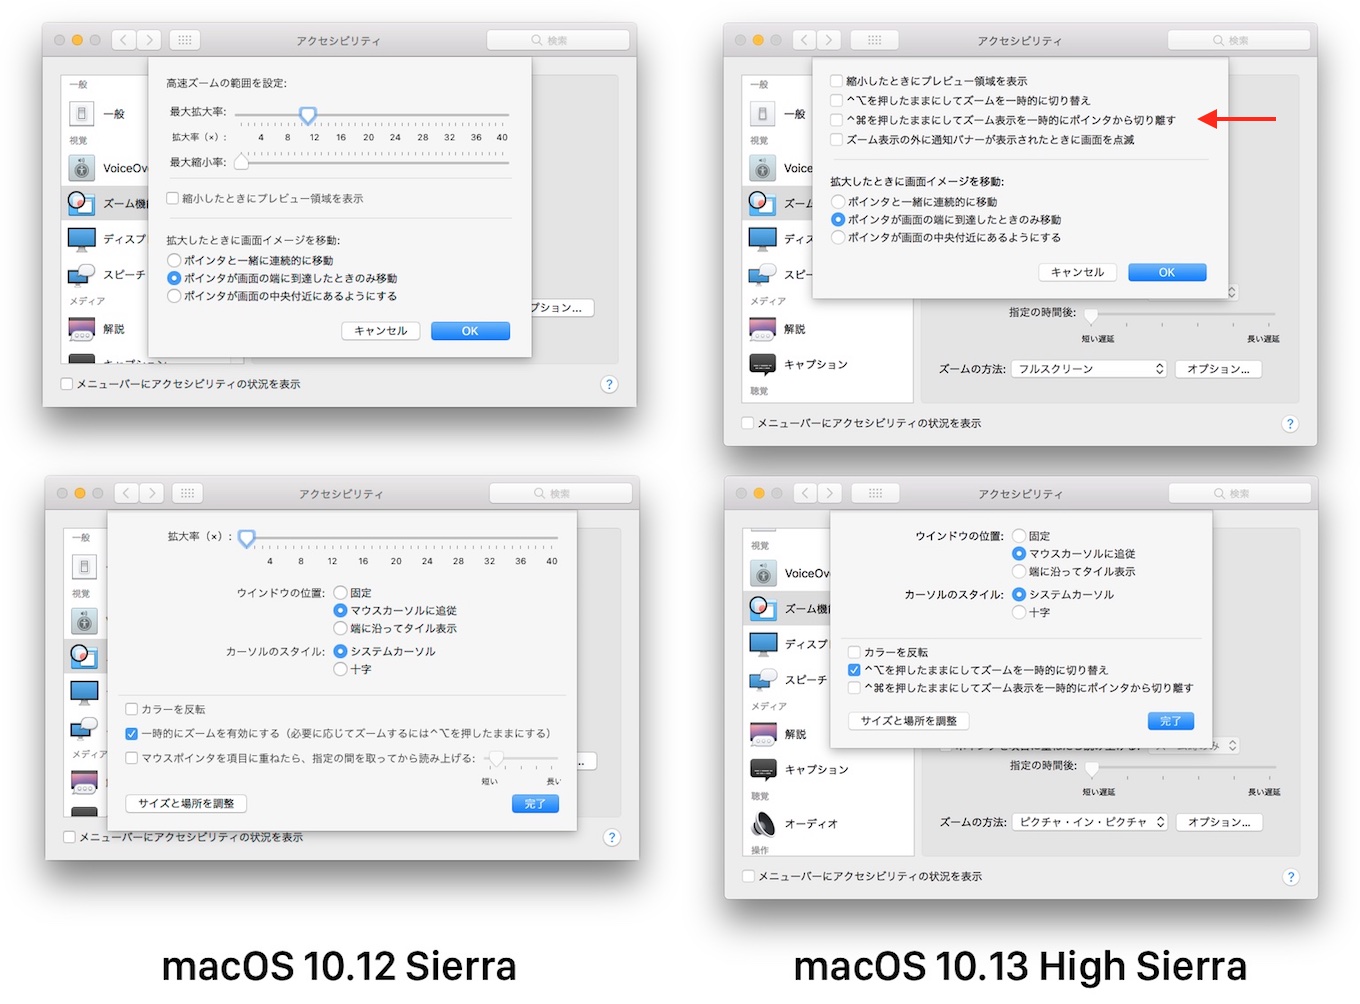The width and height of the screenshot is (1360, 1004).
Task: Go forward using arrow in top-right window toolbar
Action: click(x=829, y=40)
